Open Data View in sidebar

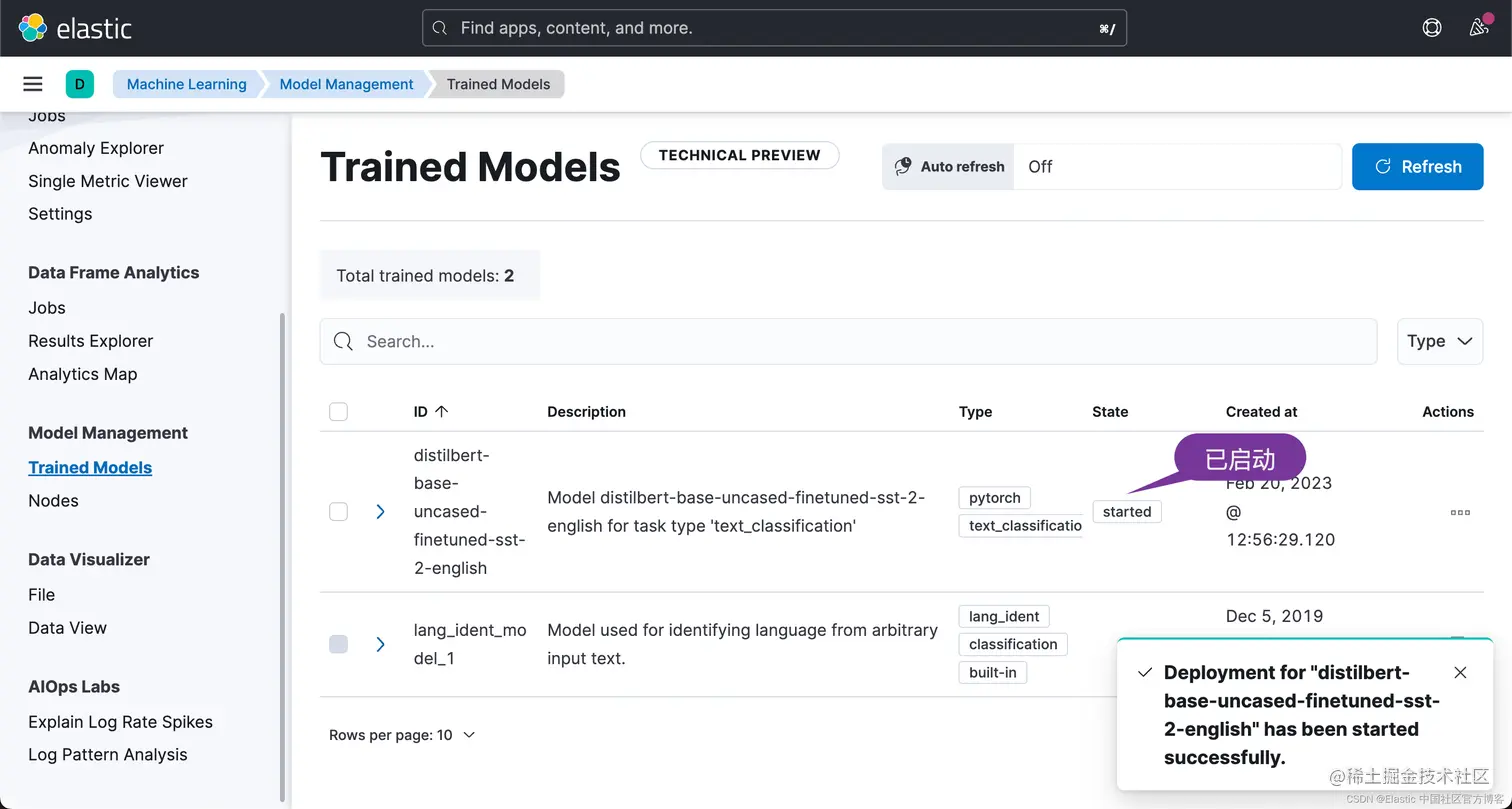pos(67,628)
